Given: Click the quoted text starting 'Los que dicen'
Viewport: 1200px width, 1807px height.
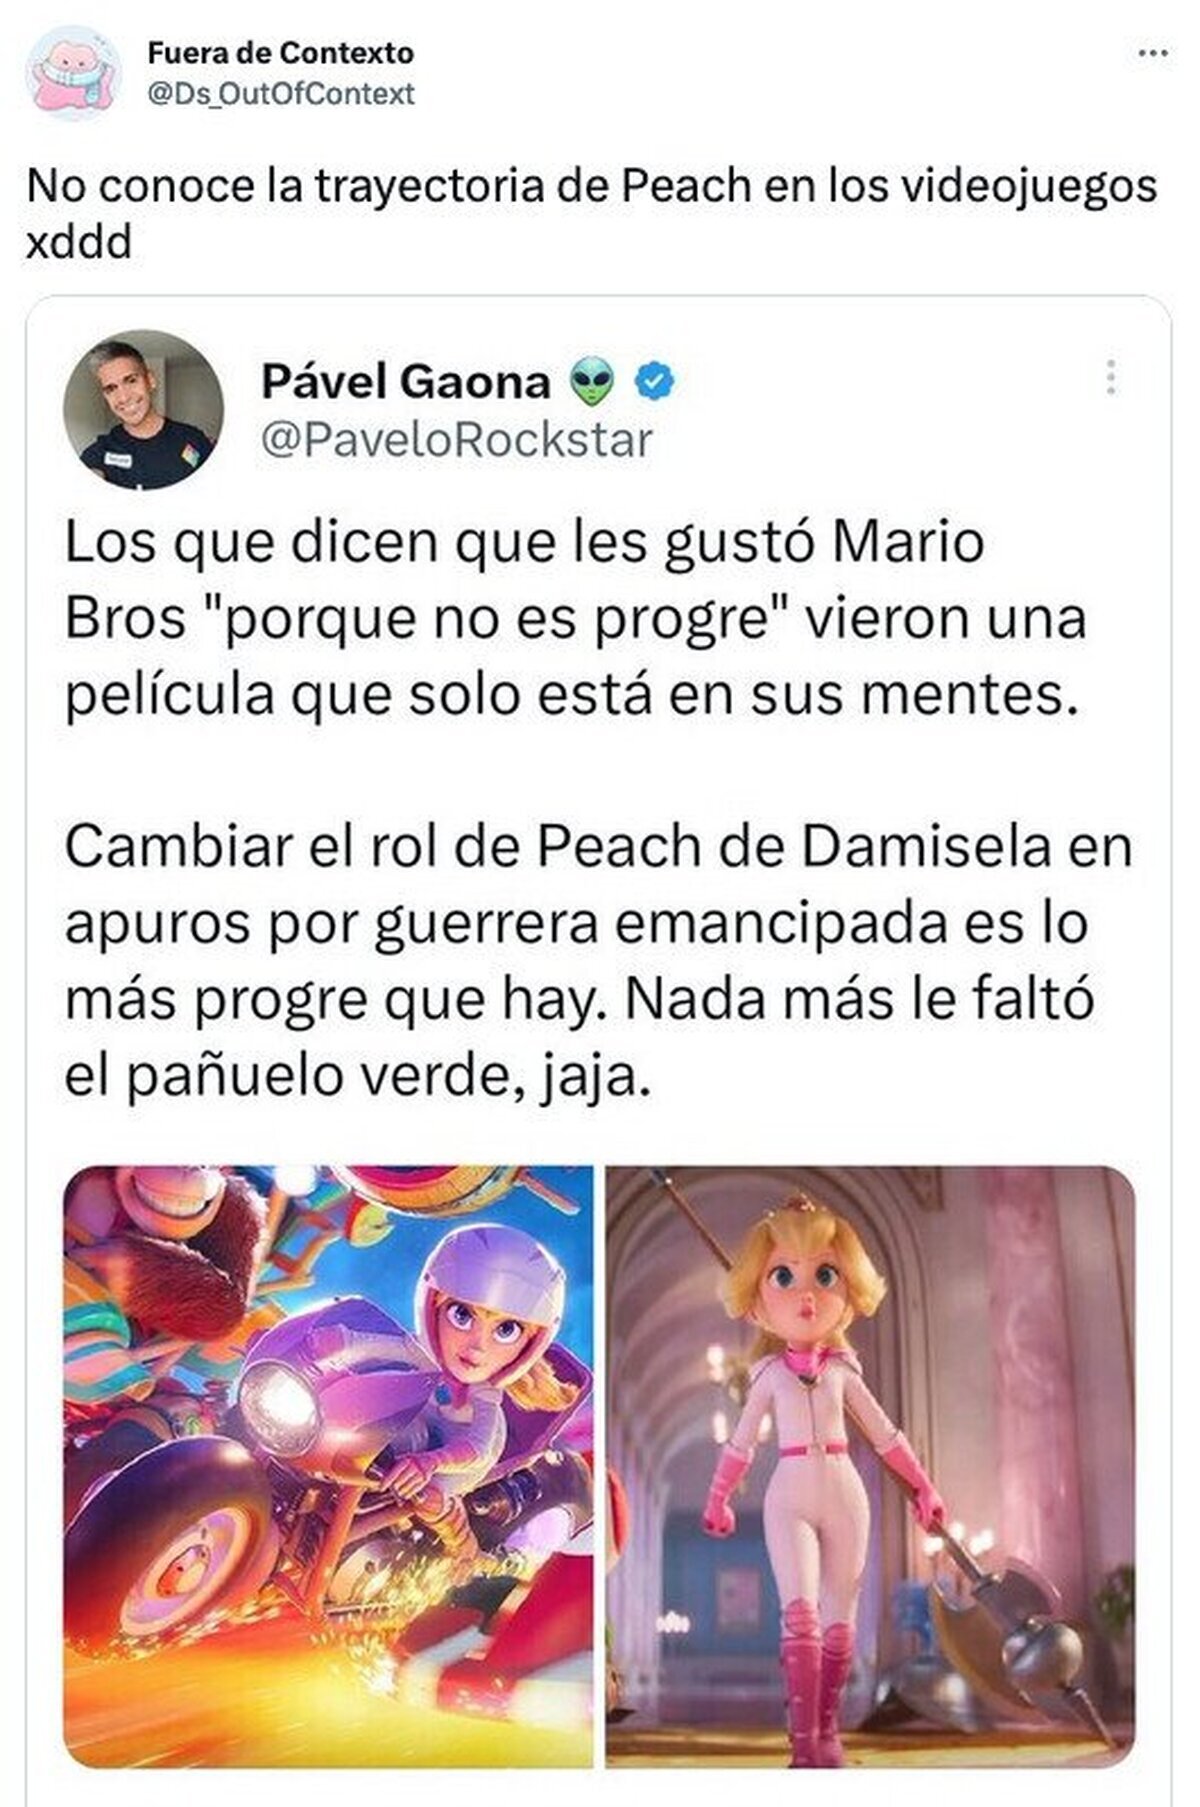Looking at the screenshot, I should click(575, 619).
